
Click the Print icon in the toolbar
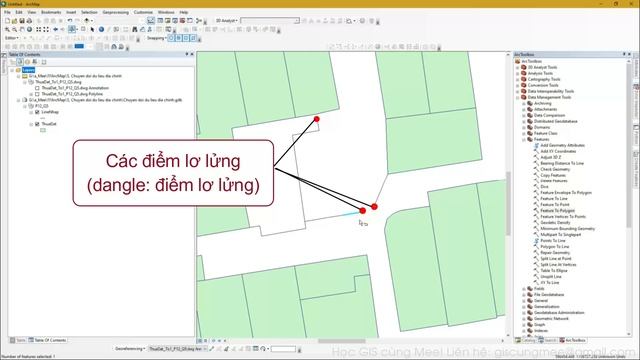(x=29, y=20)
